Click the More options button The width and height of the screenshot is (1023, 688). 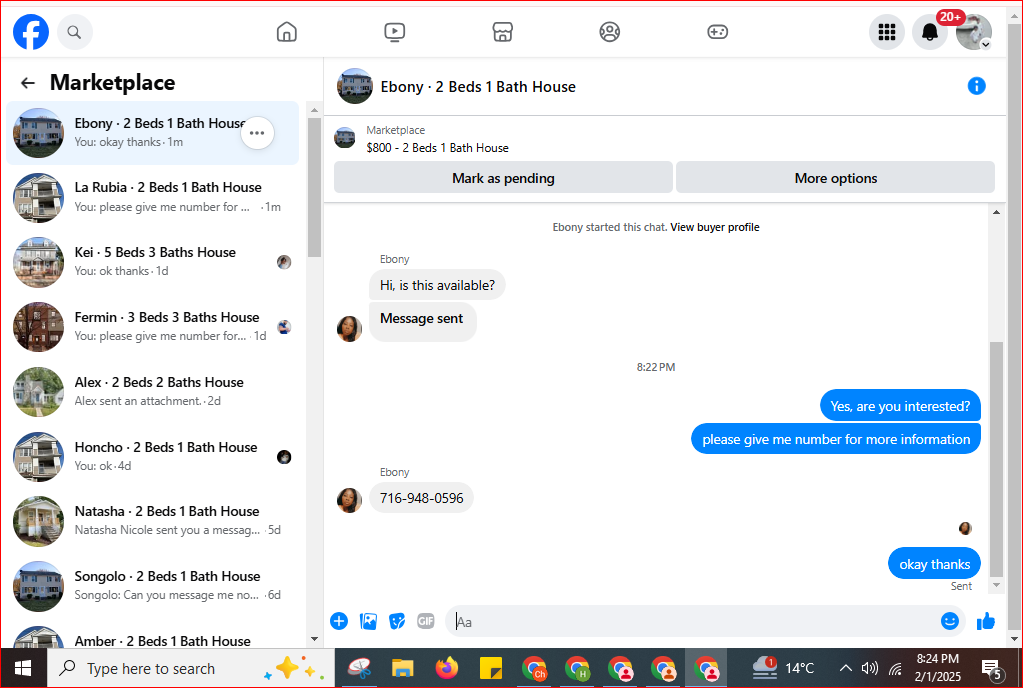[x=835, y=177]
